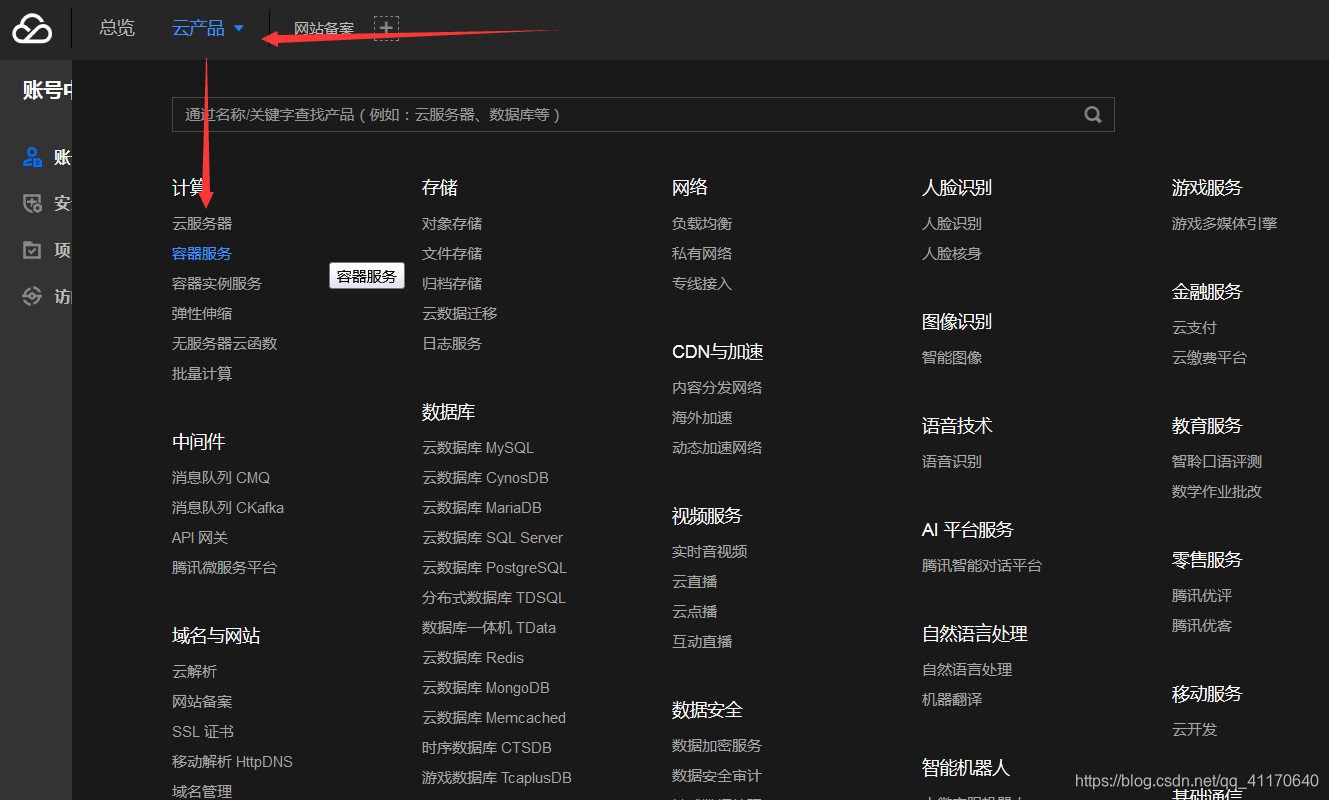1329x800 pixels.
Task: Open 腾讯微服务平台
Action: tap(224, 568)
